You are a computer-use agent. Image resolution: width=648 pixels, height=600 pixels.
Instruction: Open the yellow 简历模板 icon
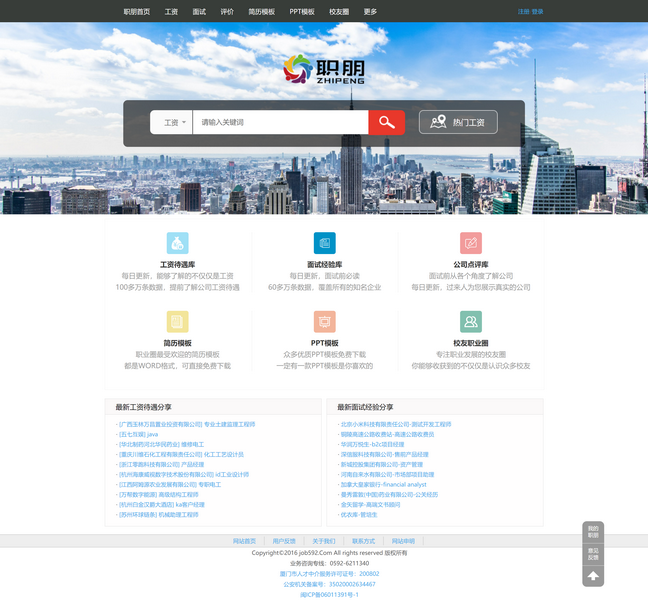coord(177,321)
